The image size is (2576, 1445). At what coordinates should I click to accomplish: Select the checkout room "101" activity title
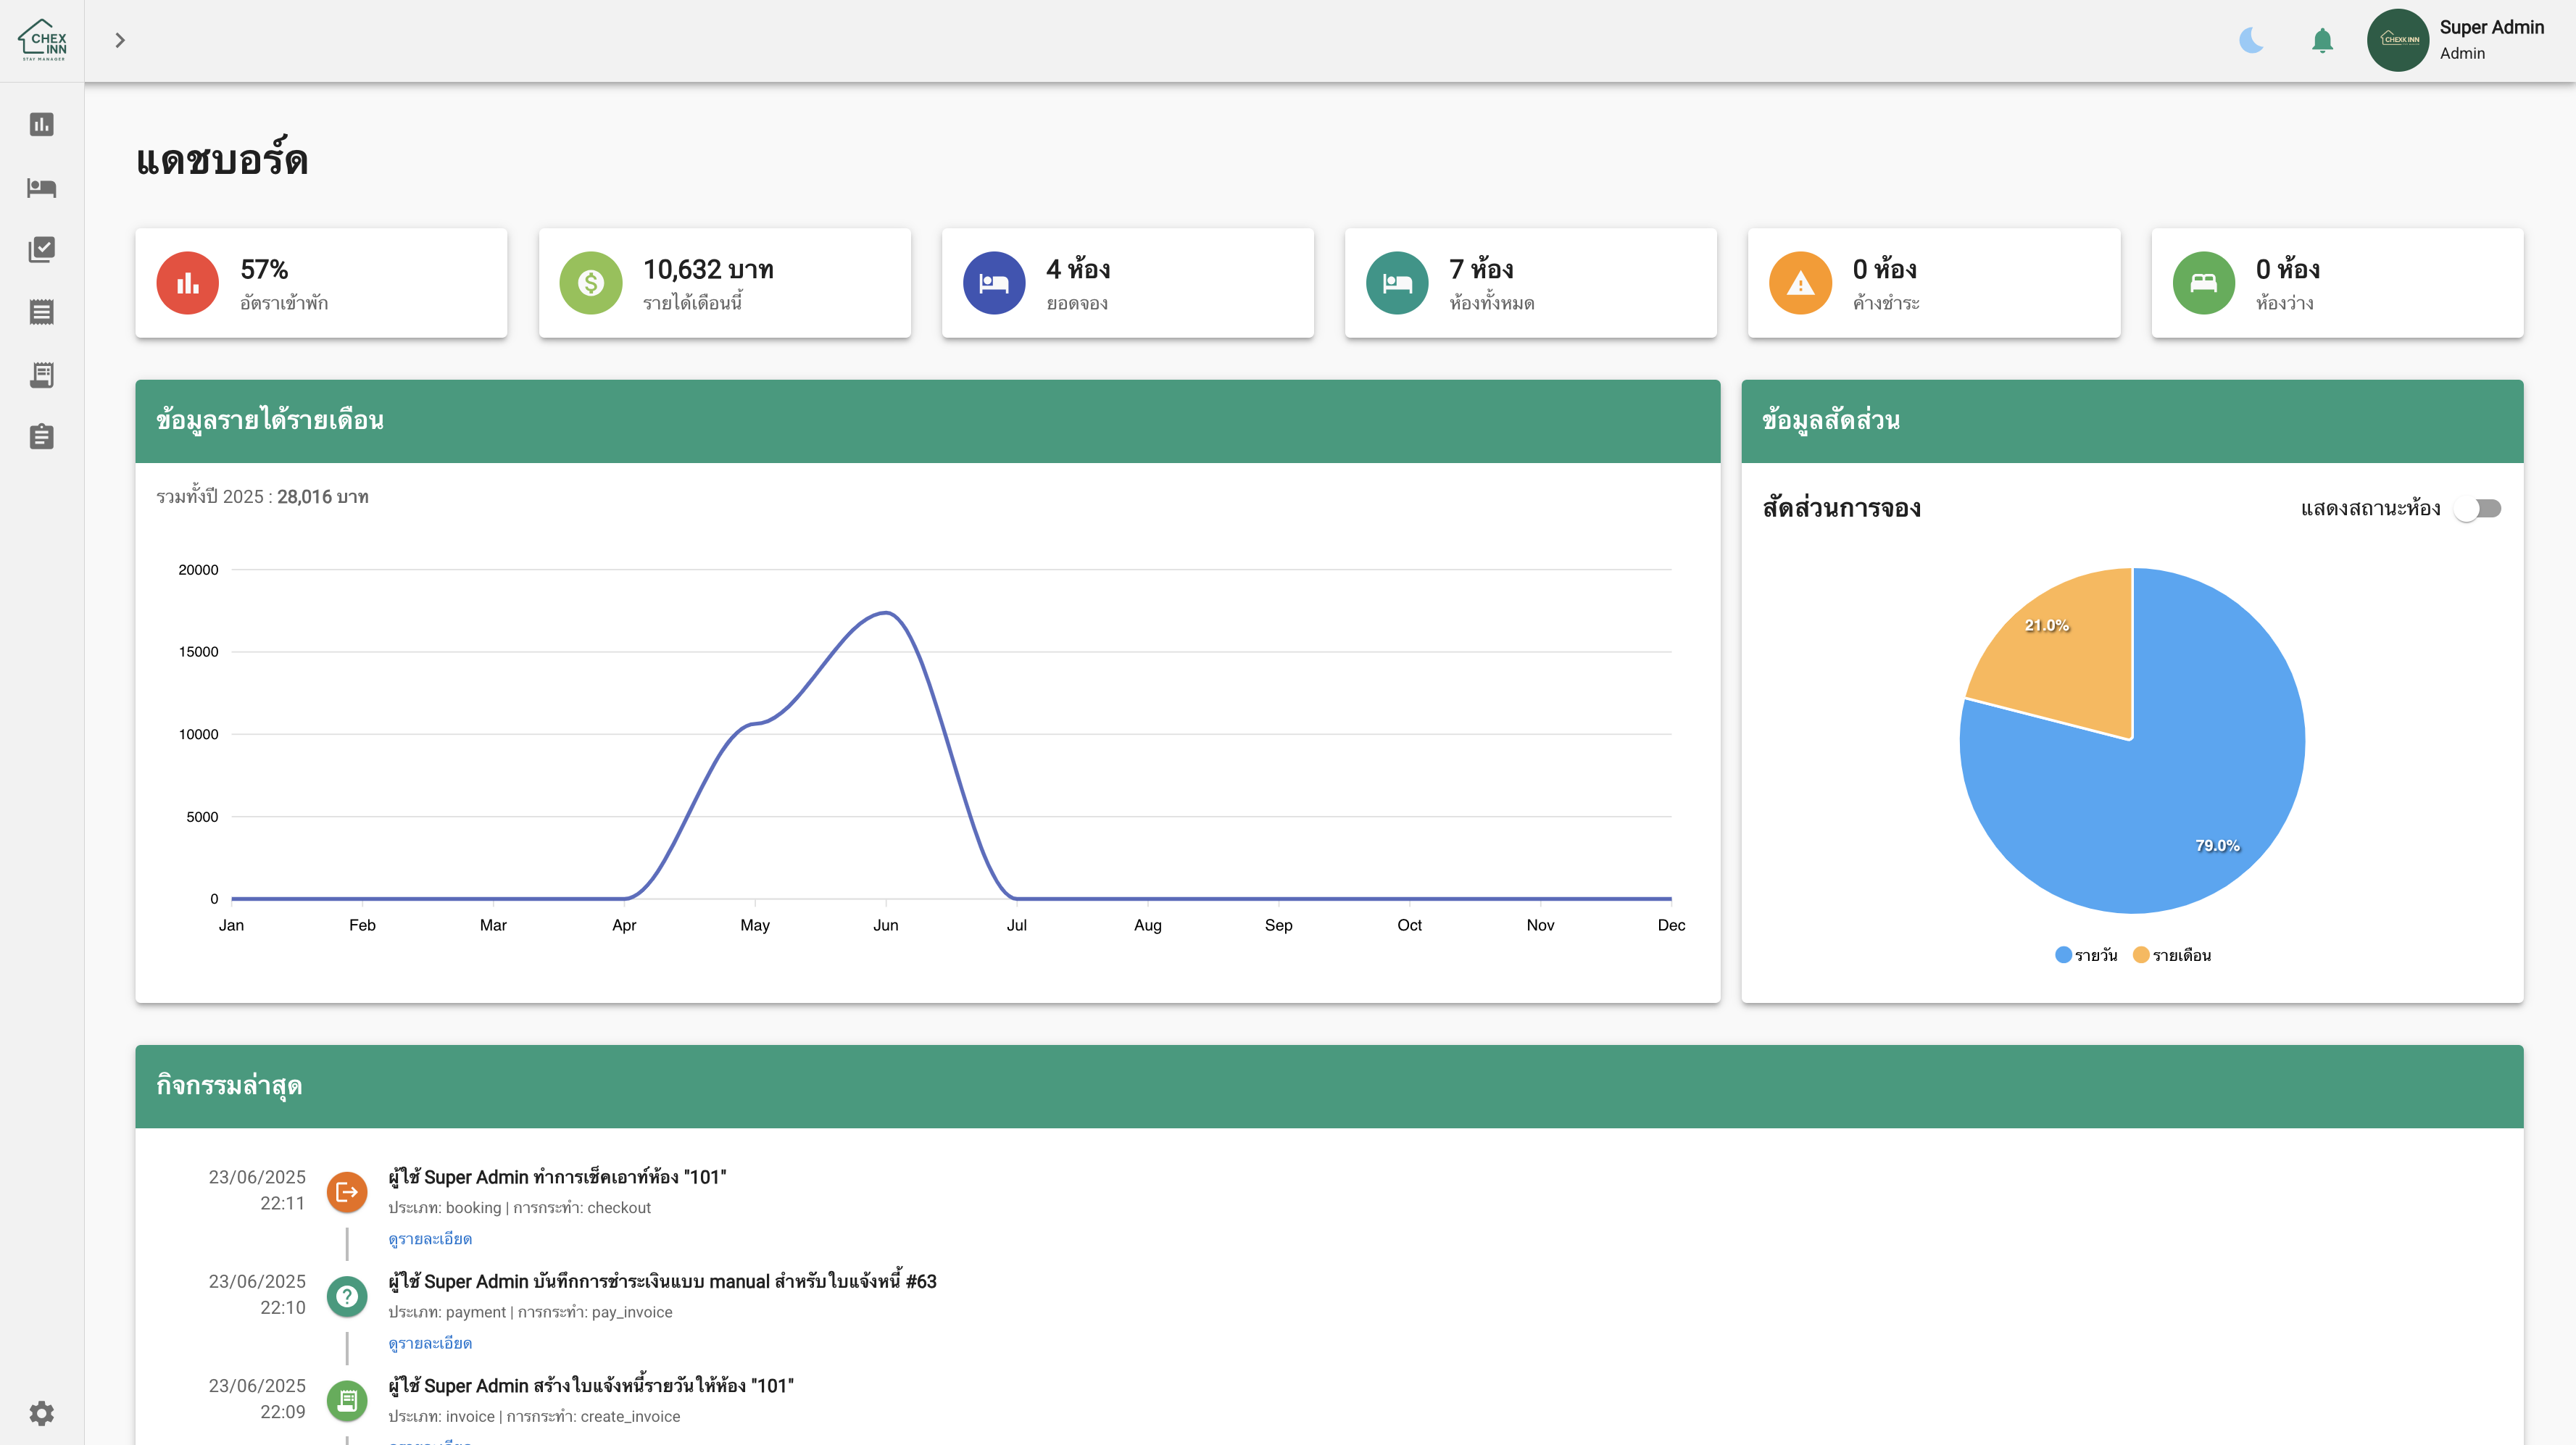coord(557,1177)
